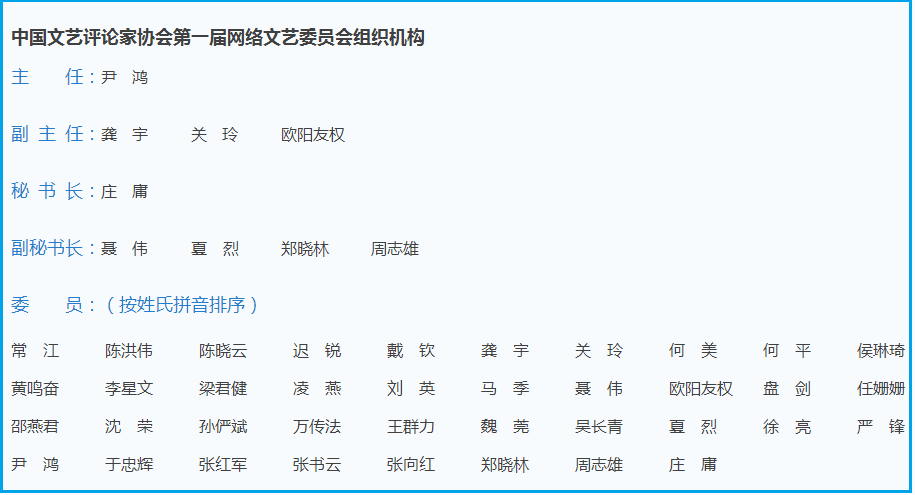The width and height of the screenshot is (915, 495).
Task: Click 周志雄 in the 副秘书长 row
Action: pyautogui.click(x=394, y=249)
